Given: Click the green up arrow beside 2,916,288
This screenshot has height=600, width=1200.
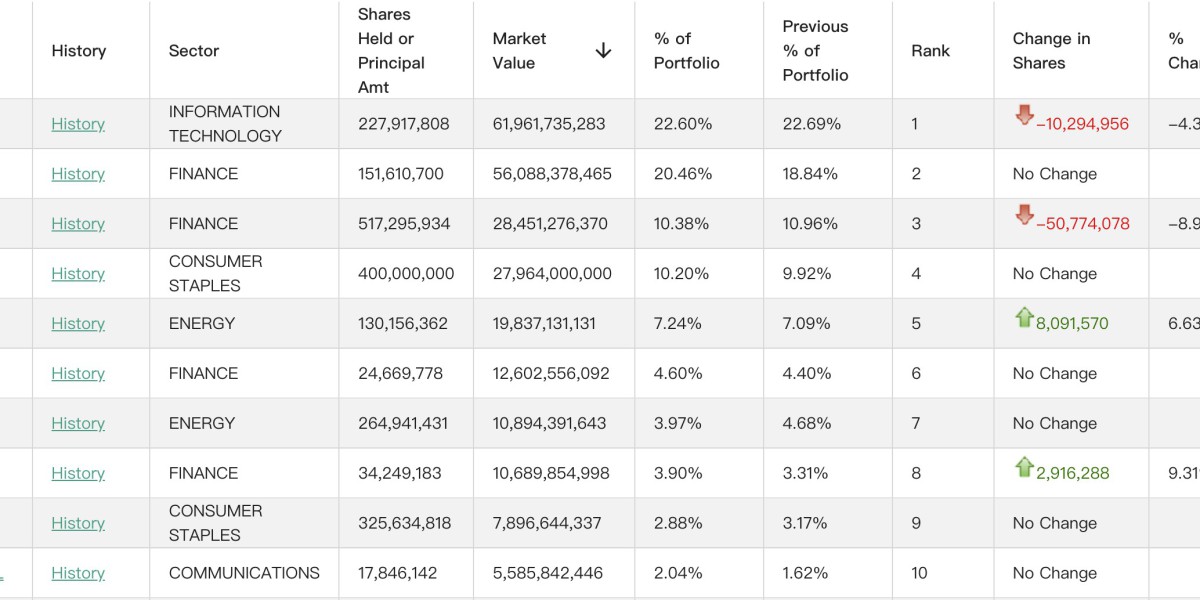Looking at the screenshot, I should click(1024, 467).
